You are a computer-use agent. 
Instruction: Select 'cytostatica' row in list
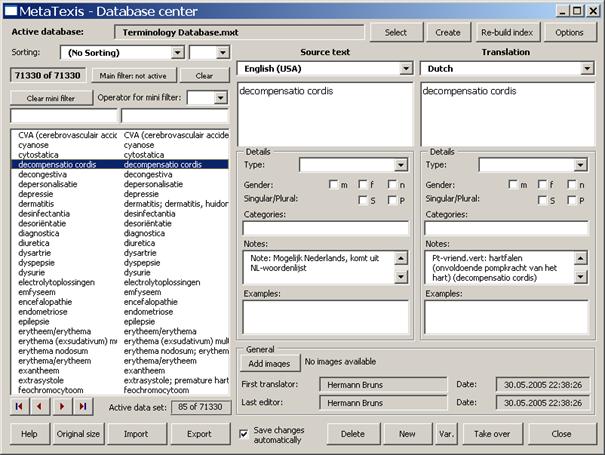[120, 155]
